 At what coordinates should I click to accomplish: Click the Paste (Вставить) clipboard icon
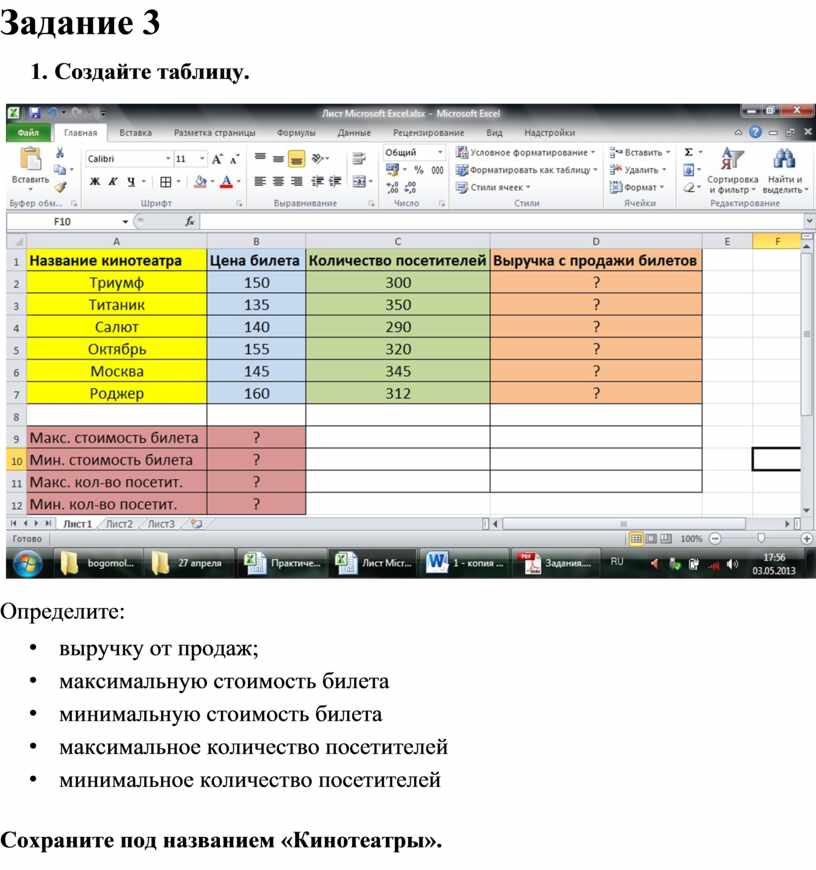30,159
